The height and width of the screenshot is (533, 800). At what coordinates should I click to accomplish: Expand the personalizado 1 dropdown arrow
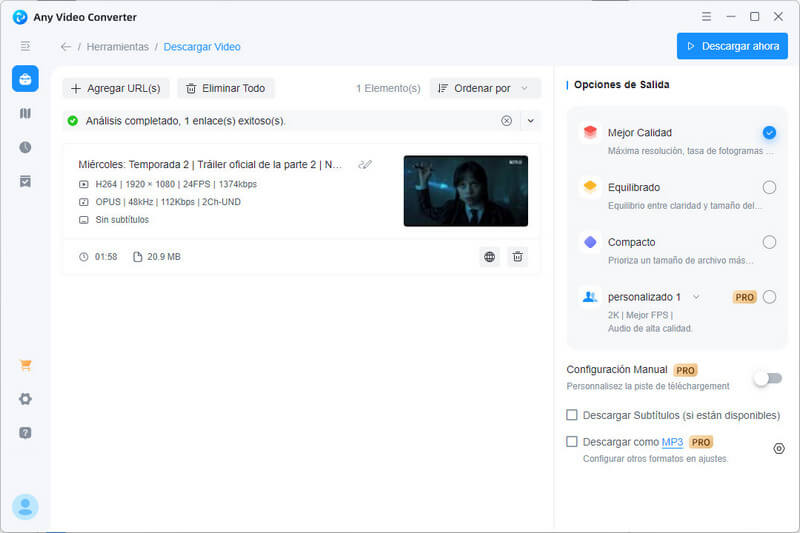tap(696, 297)
